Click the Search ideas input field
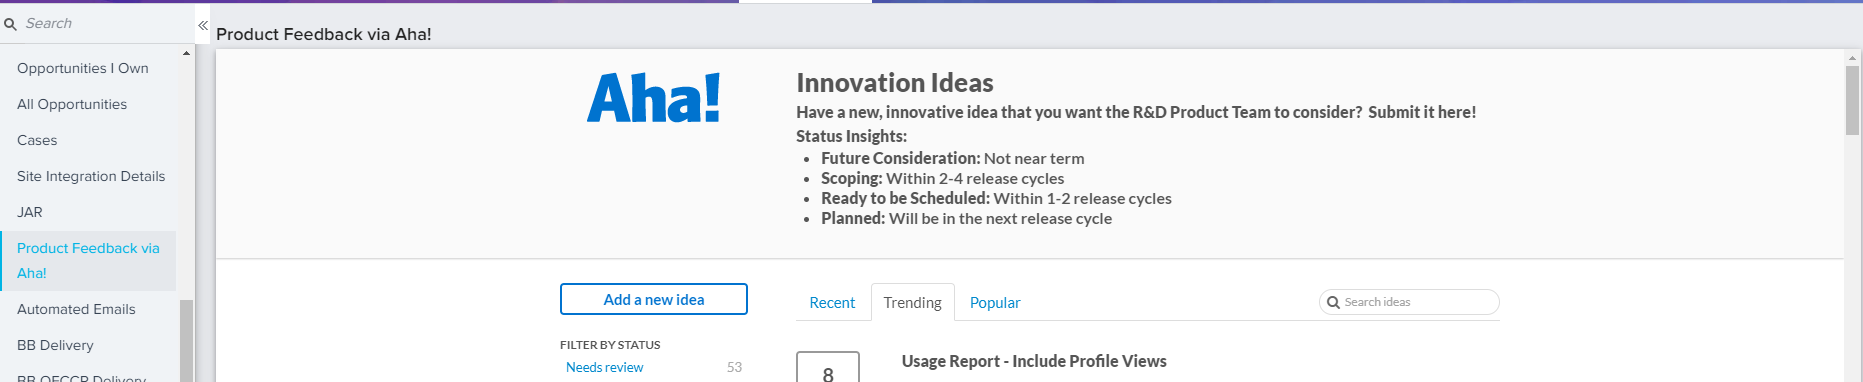 (x=1410, y=302)
